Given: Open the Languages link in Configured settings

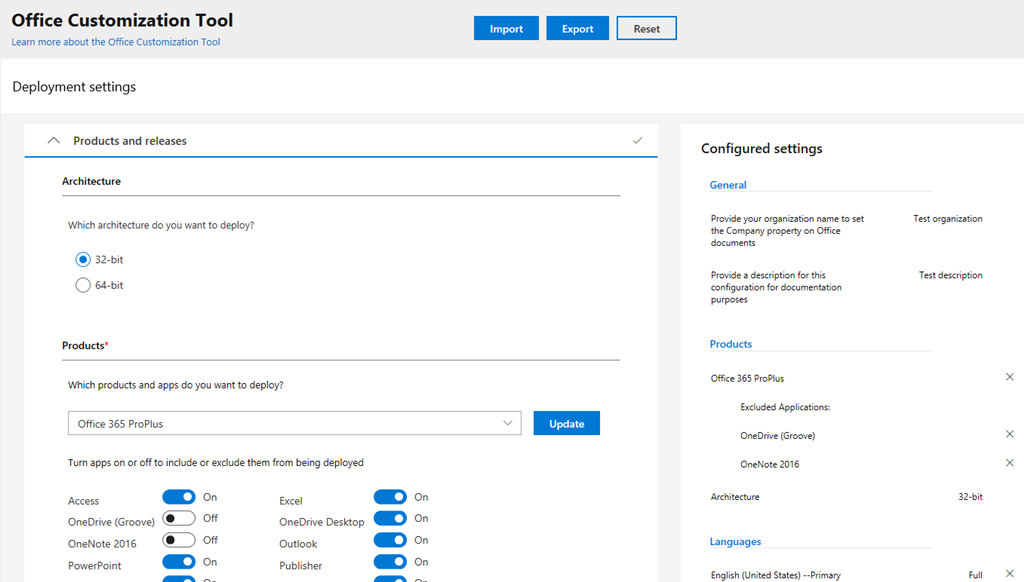Looking at the screenshot, I should click(735, 542).
